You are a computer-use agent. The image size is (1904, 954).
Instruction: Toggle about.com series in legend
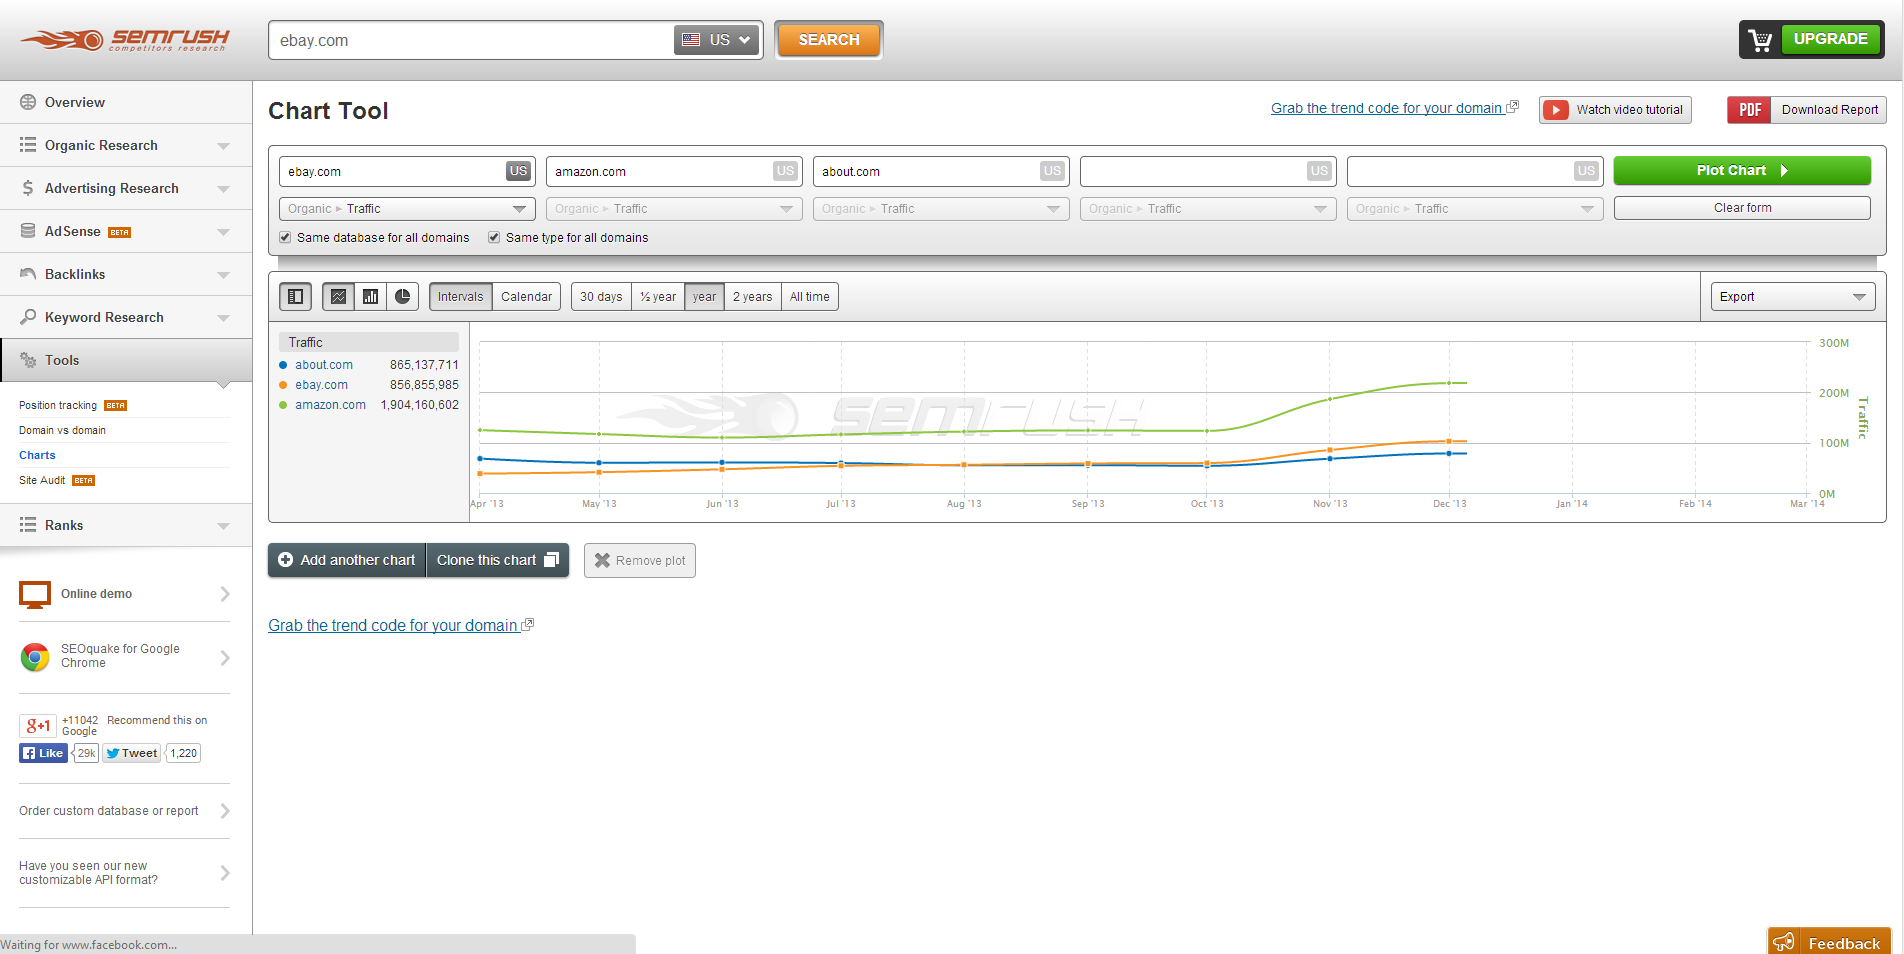pyautogui.click(x=323, y=365)
